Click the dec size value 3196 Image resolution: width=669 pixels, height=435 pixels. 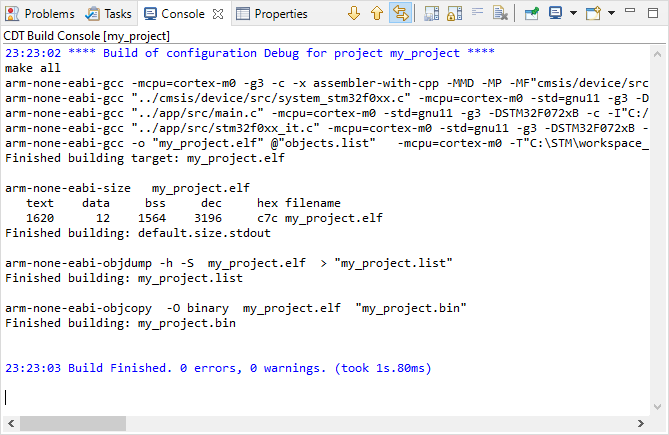pyautogui.click(x=208, y=218)
